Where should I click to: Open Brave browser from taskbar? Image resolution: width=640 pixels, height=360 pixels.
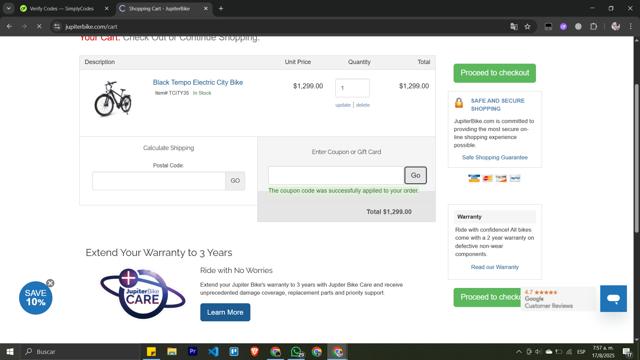[255, 351]
